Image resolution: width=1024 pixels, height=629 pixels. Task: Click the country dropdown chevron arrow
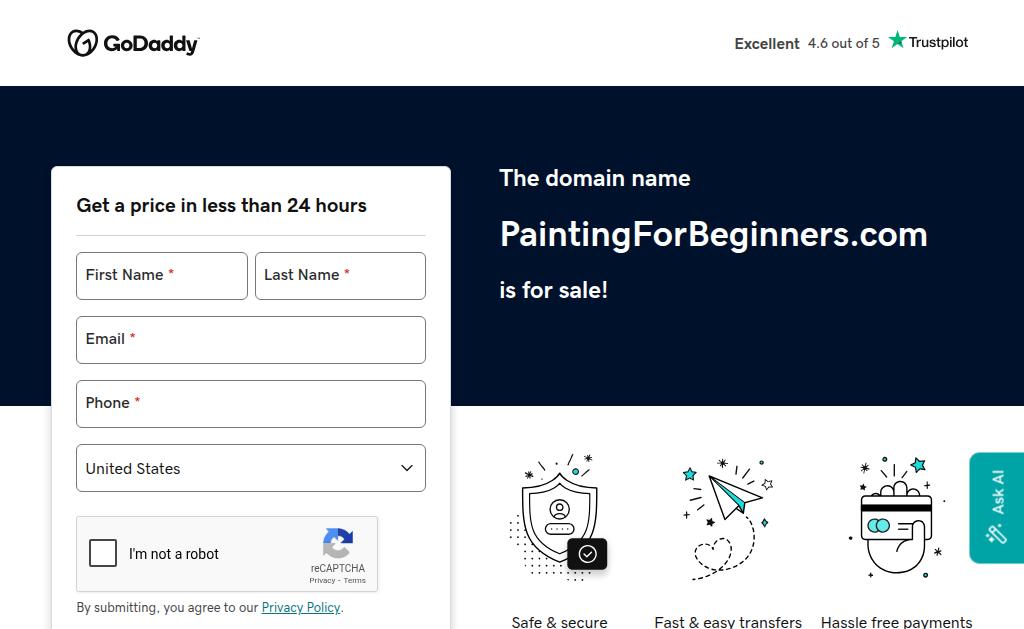pos(407,468)
